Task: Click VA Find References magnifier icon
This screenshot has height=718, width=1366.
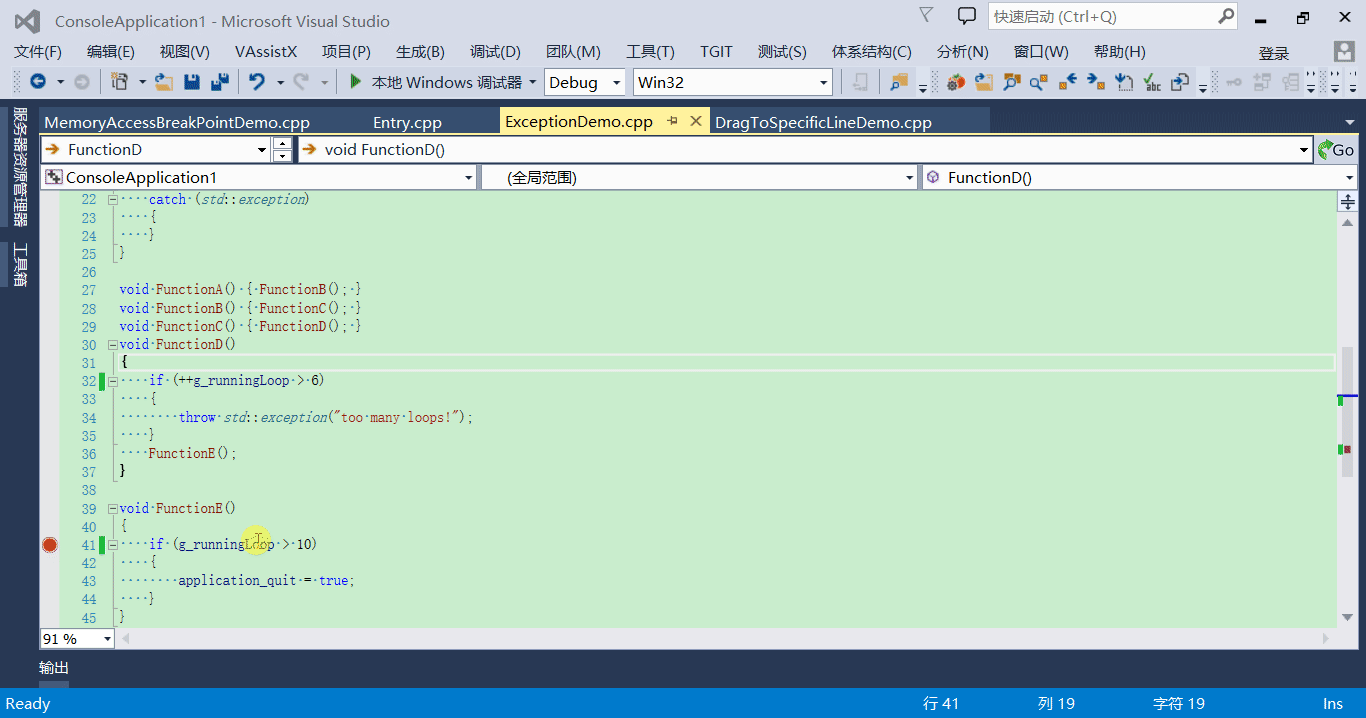Action: coord(1040,82)
